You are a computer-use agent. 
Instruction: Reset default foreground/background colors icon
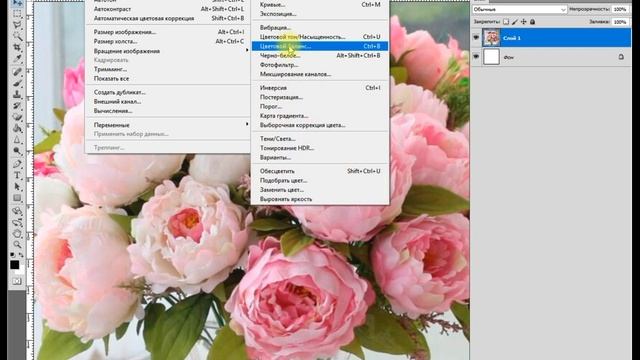(x=13, y=254)
